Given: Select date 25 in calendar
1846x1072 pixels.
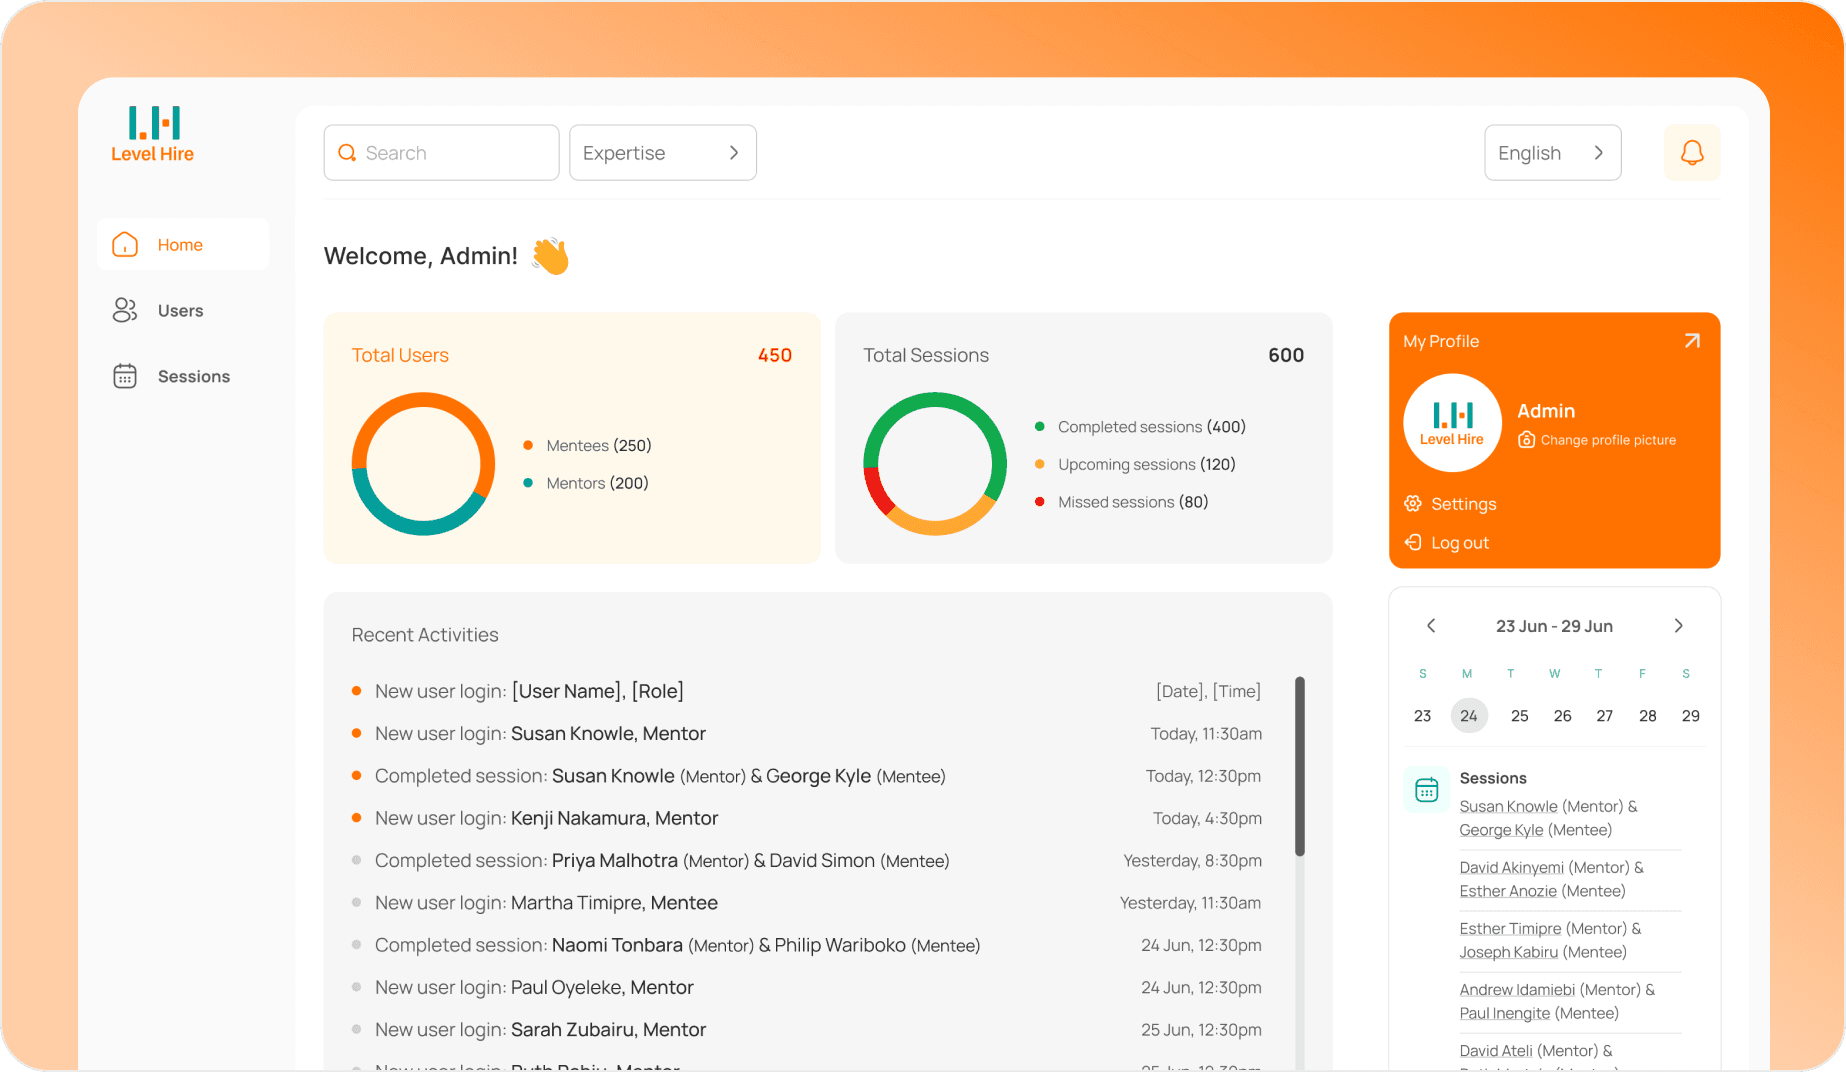Looking at the screenshot, I should point(1520,716).
